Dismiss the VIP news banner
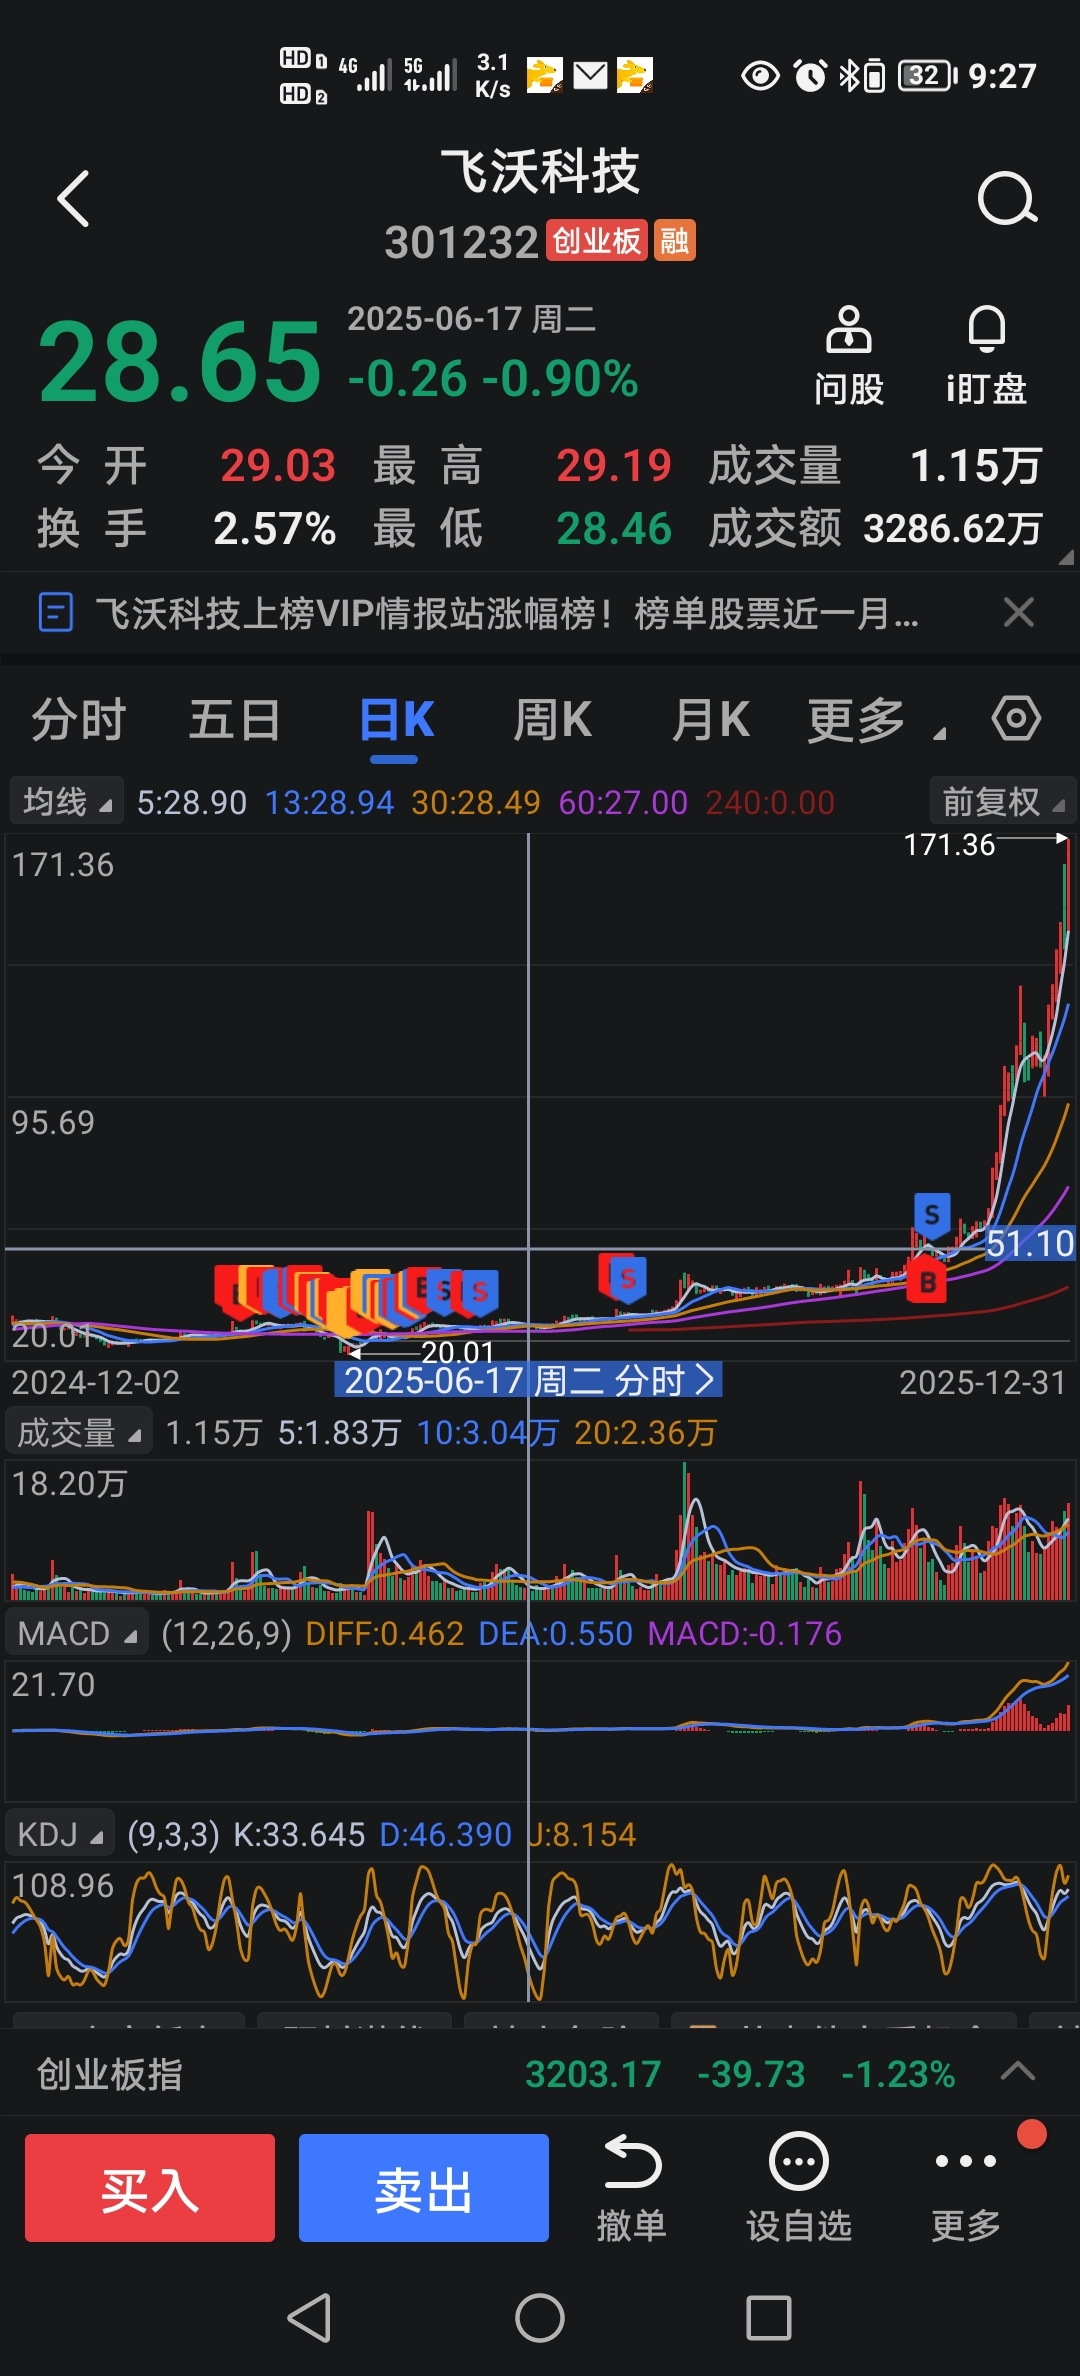The image size is (1080, 2376). [x=1018, y=612]
